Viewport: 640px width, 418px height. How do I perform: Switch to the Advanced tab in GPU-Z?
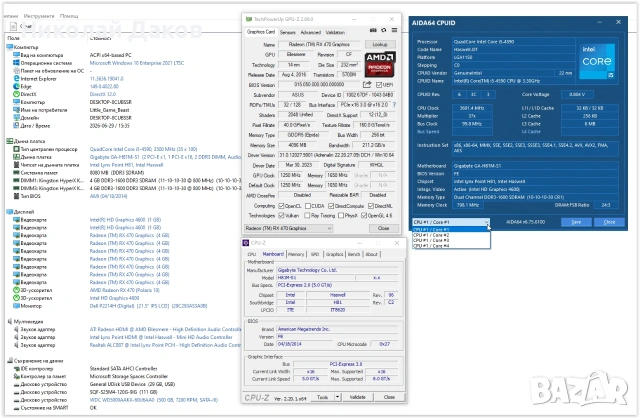[311, 32]
